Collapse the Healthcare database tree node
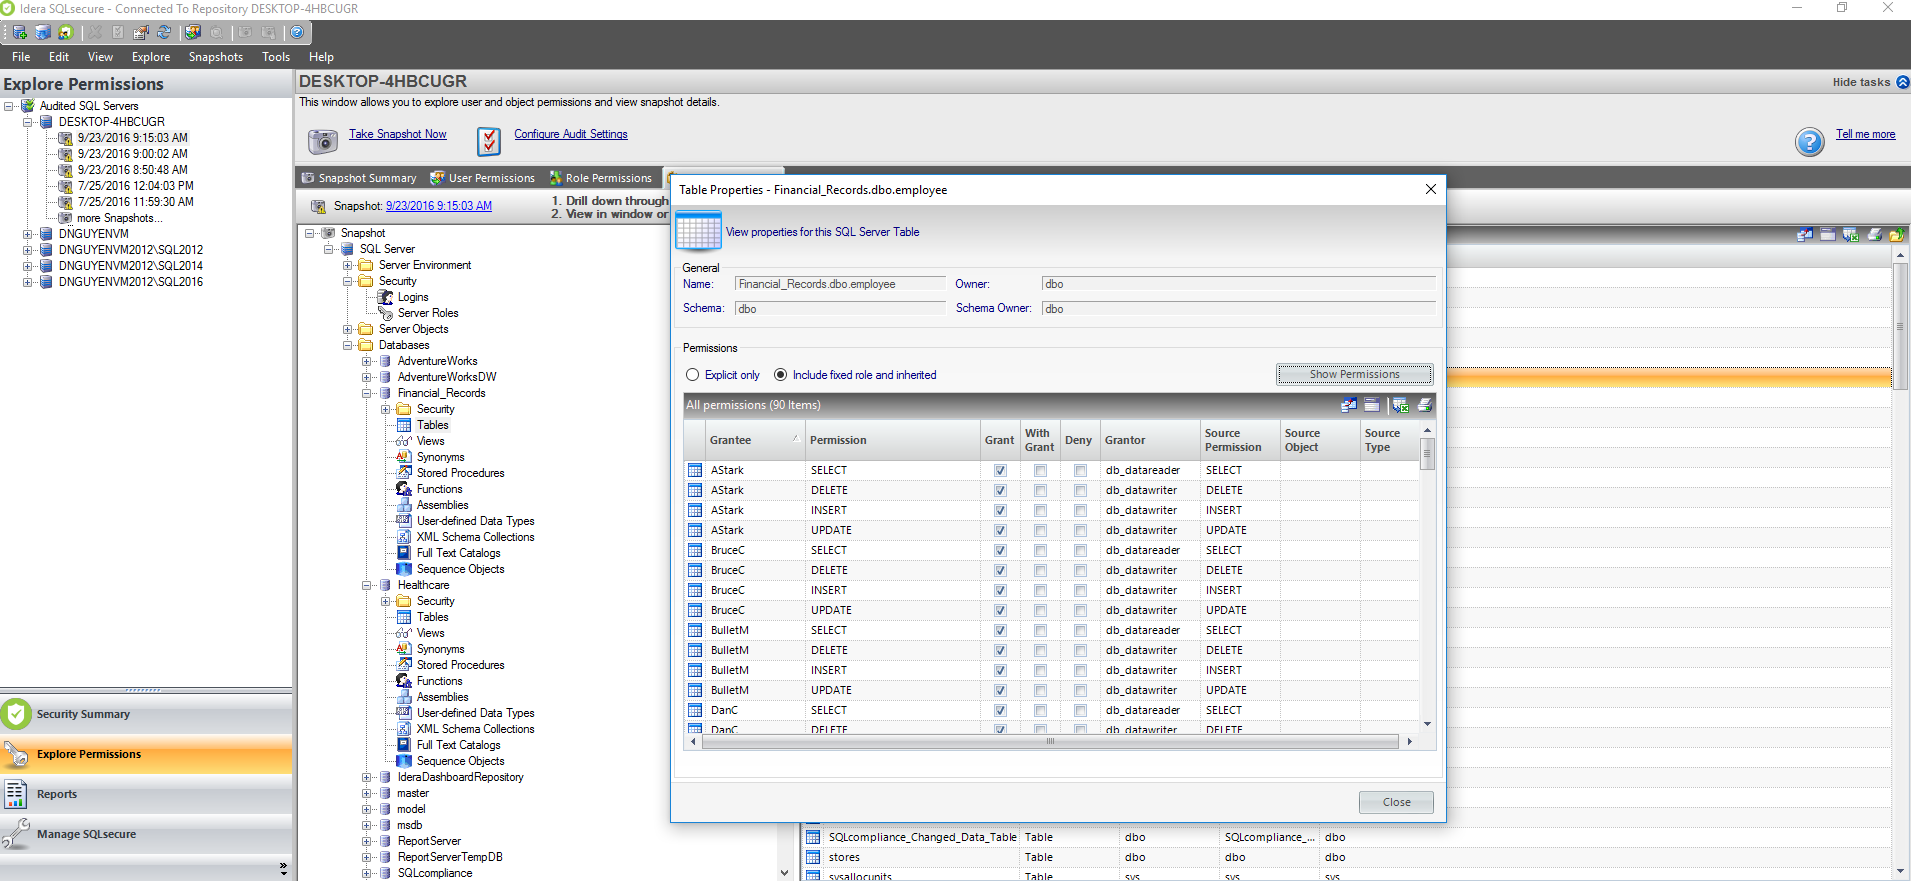The width and height of the screenshot is (1911, 881). [367, 585]
